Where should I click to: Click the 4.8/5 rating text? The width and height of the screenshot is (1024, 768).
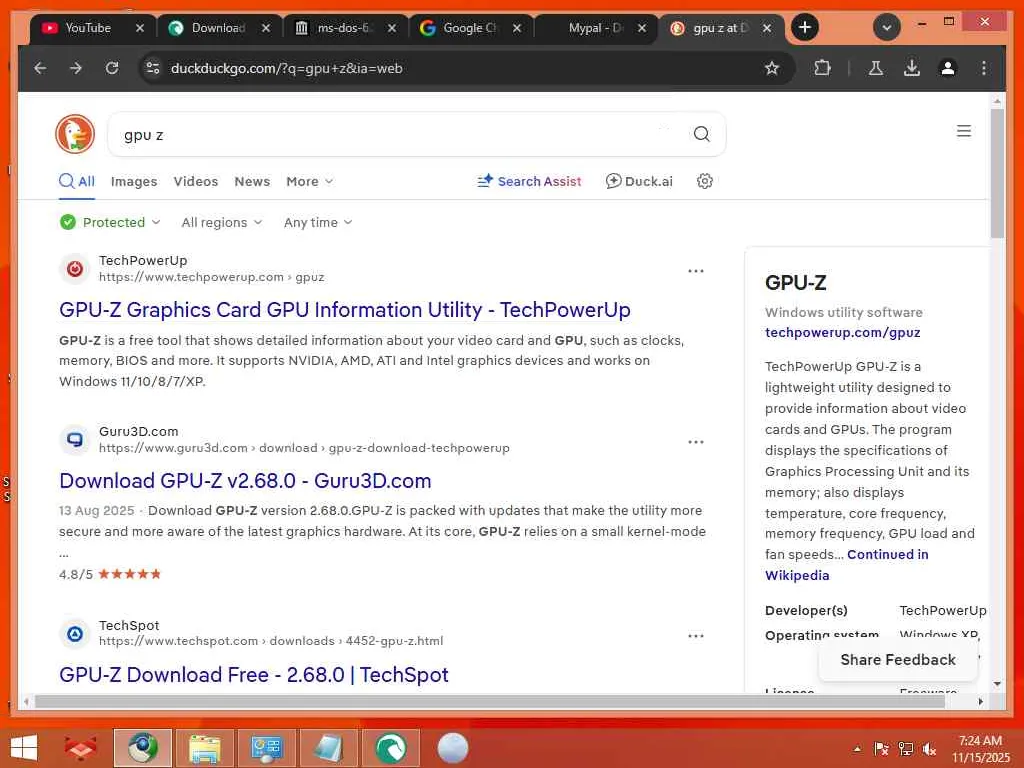pyautogui.click(x=76, y=575)
